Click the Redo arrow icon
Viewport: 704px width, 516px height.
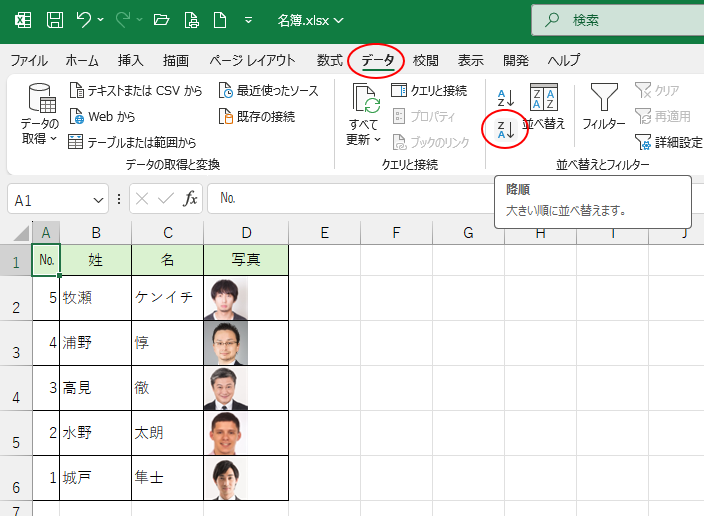123,20
